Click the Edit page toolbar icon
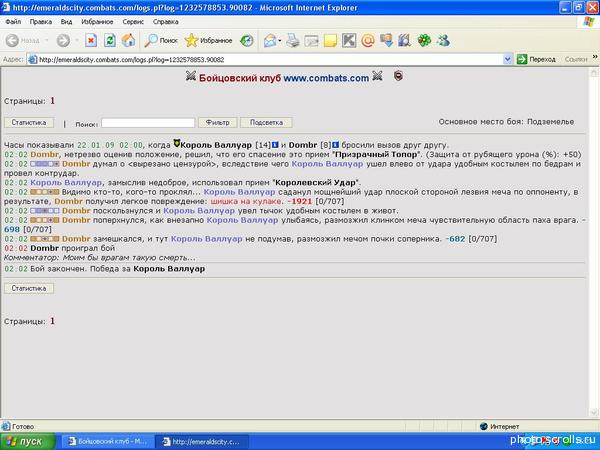This screenshot has height=450, width=600. tap(311, 40)
